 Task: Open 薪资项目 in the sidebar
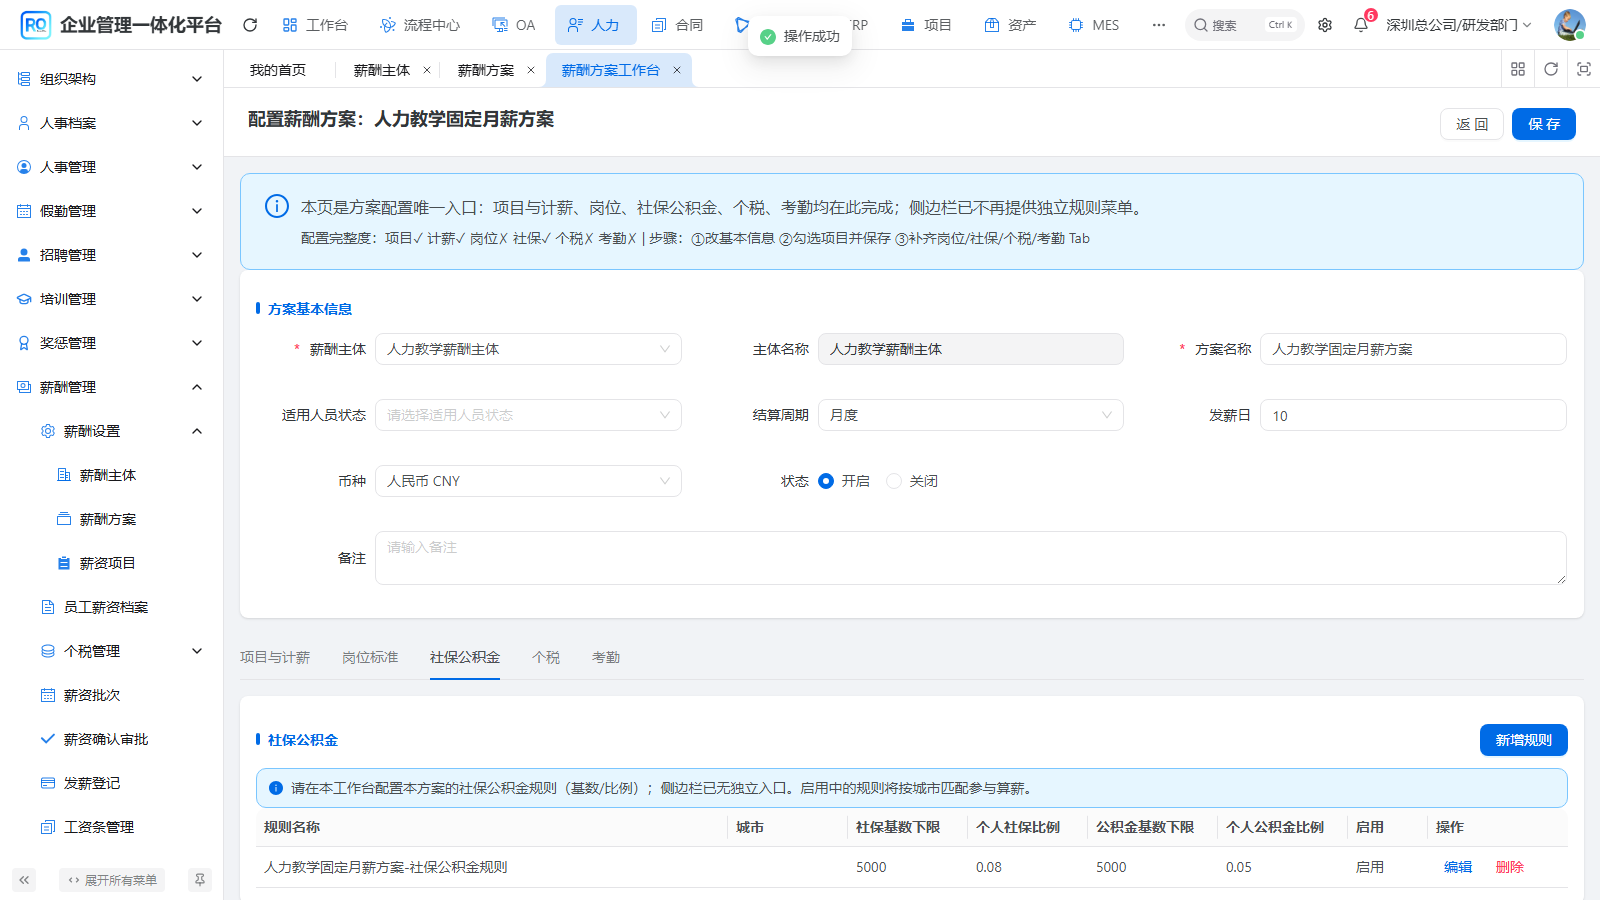(107, 563)
